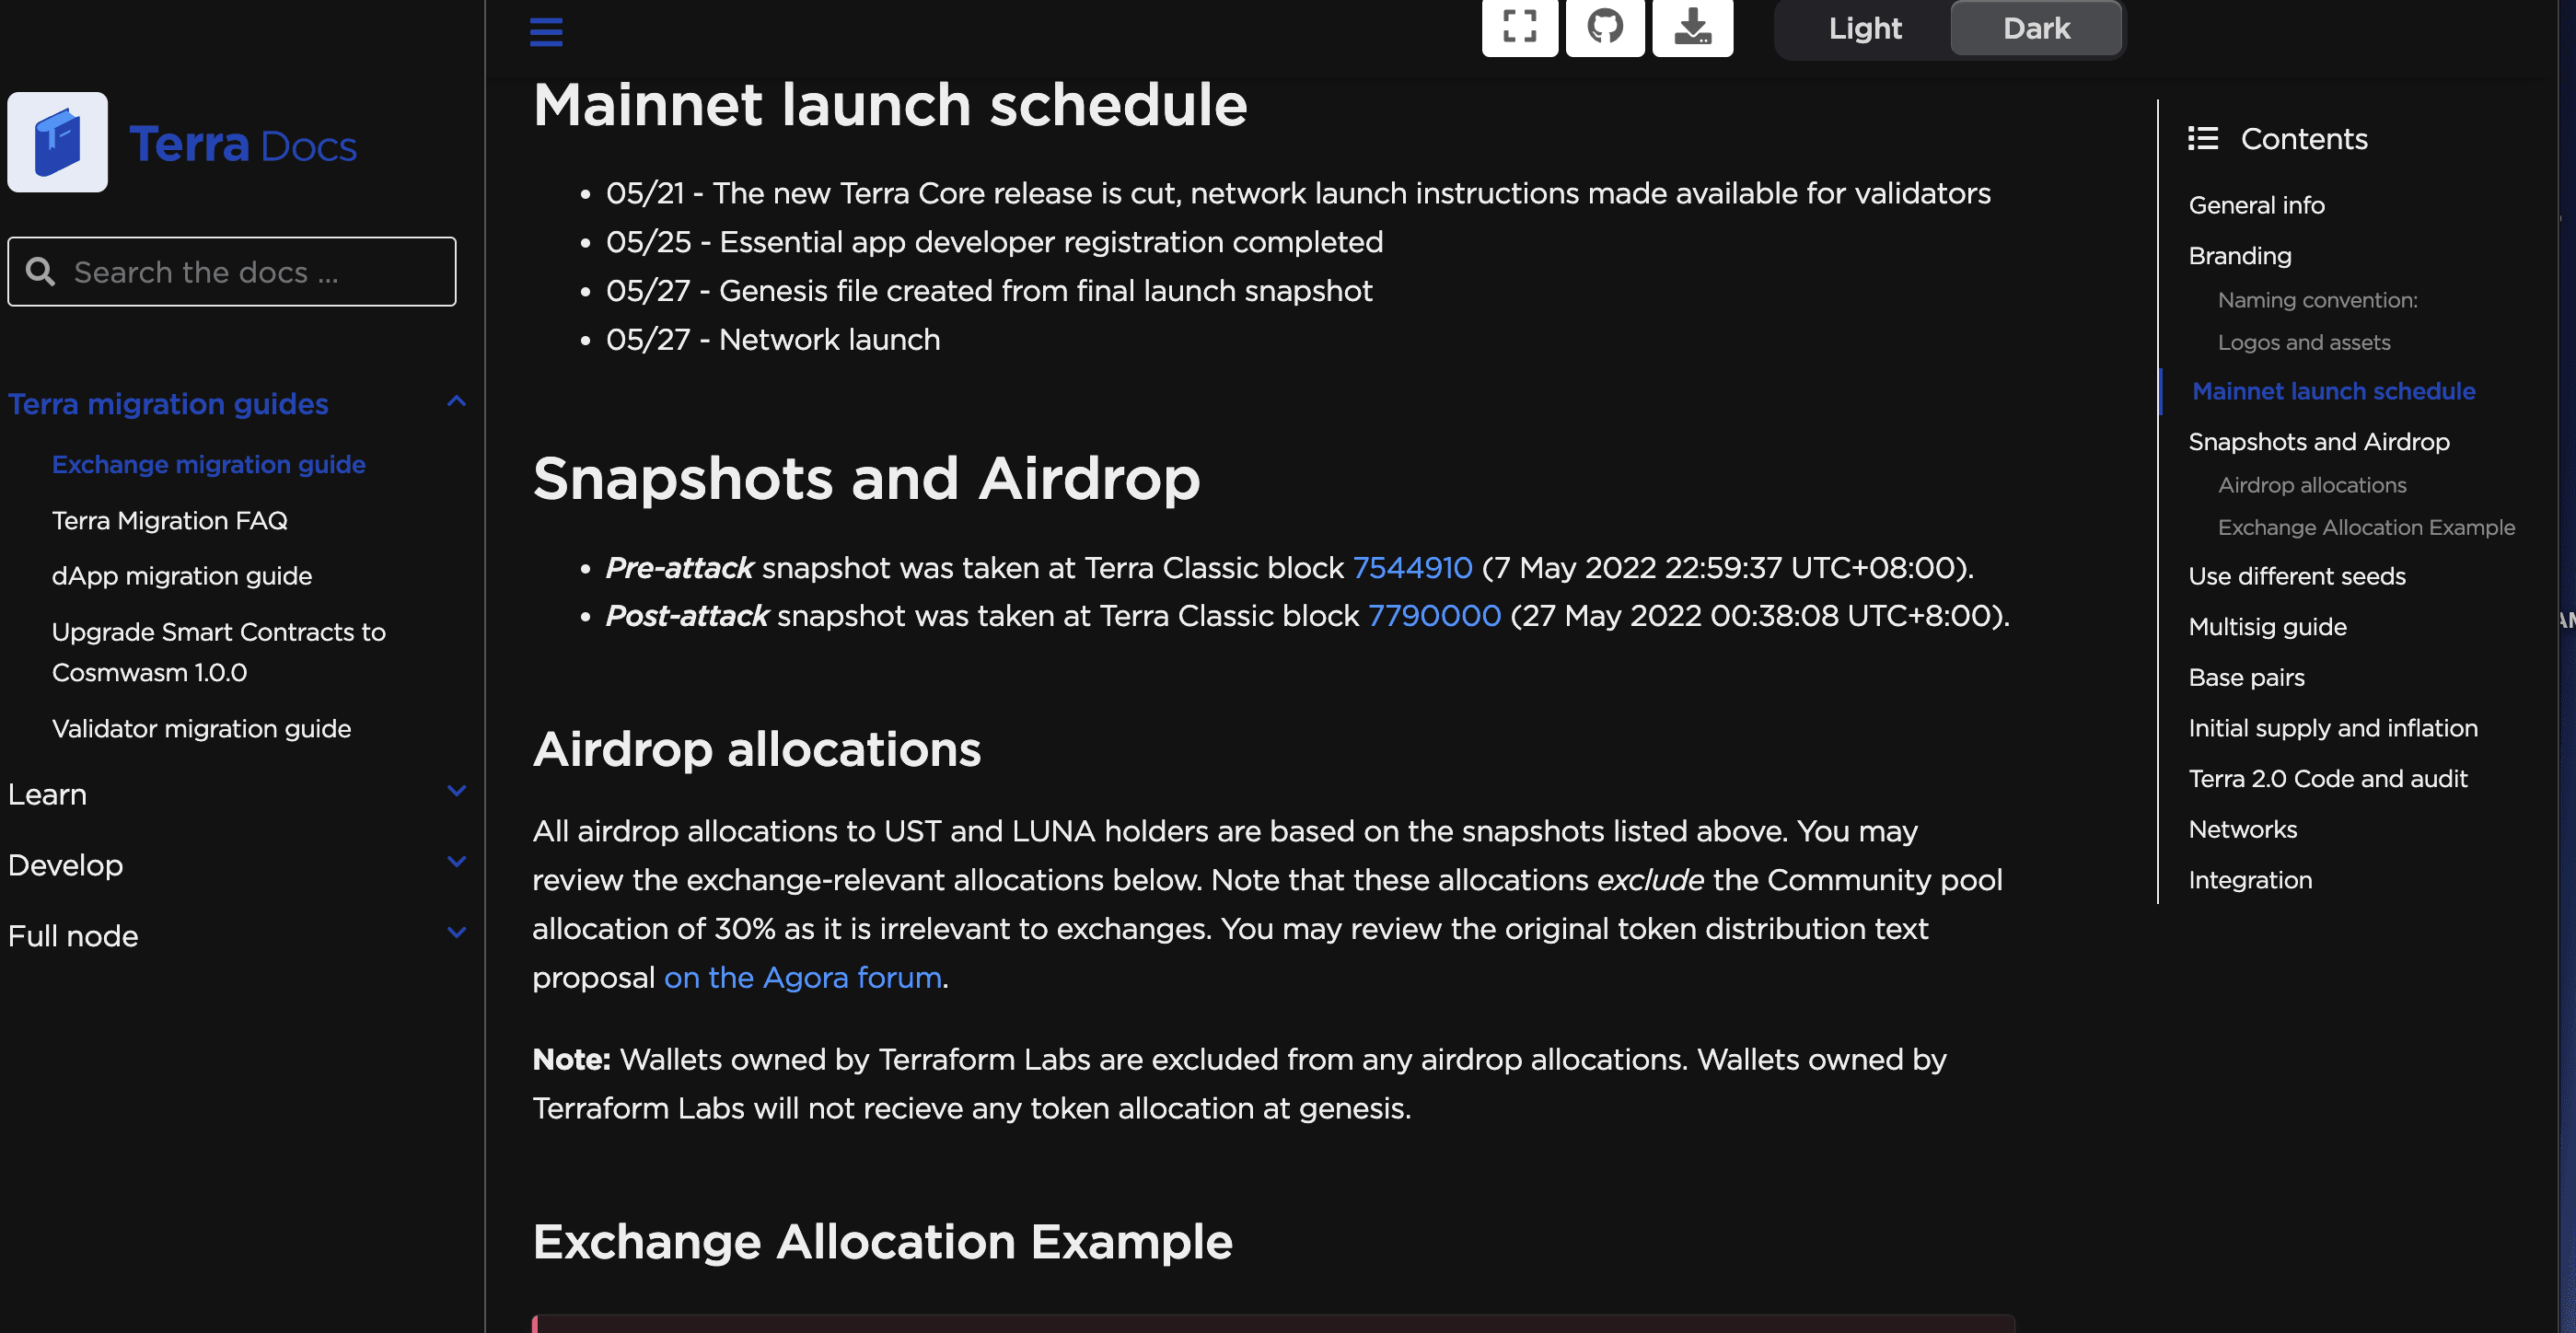Open the GitHub repository icon
Image resolution: width=2576 pixels, height=1333 pixels.
pyautogui.click(x=1604, y=27)
